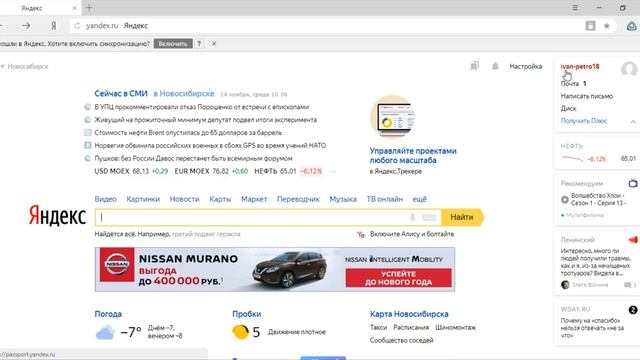Dismiss the sync notification bar
The height and width of the screenshot is (360, 640).
[x=214, y=44]
